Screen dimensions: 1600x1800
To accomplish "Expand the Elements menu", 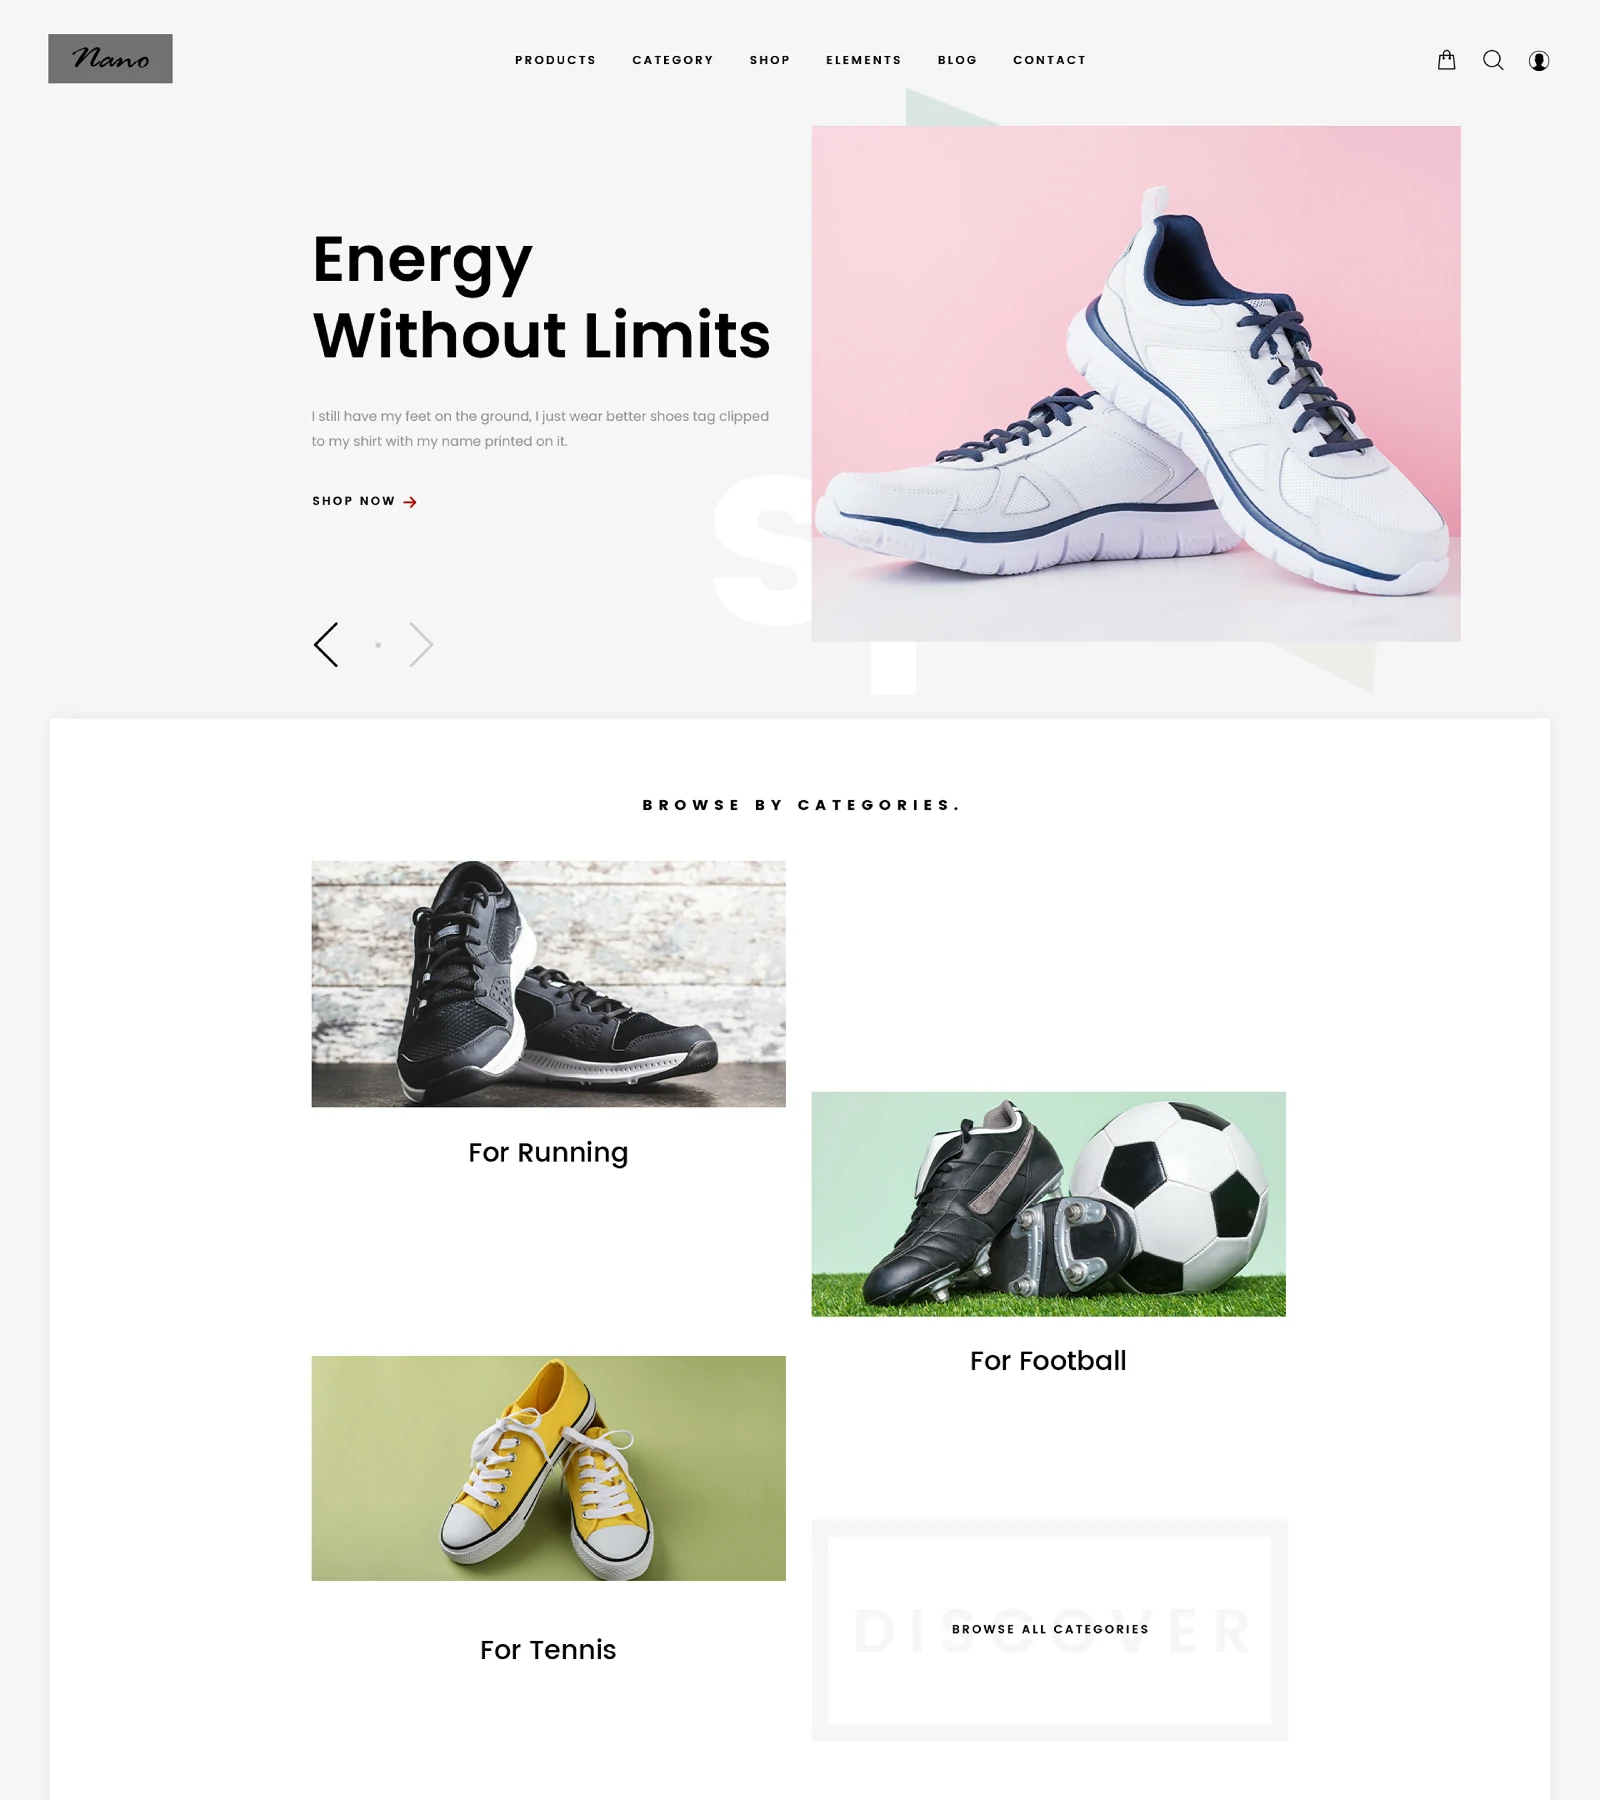I will [x=864, y=60].
